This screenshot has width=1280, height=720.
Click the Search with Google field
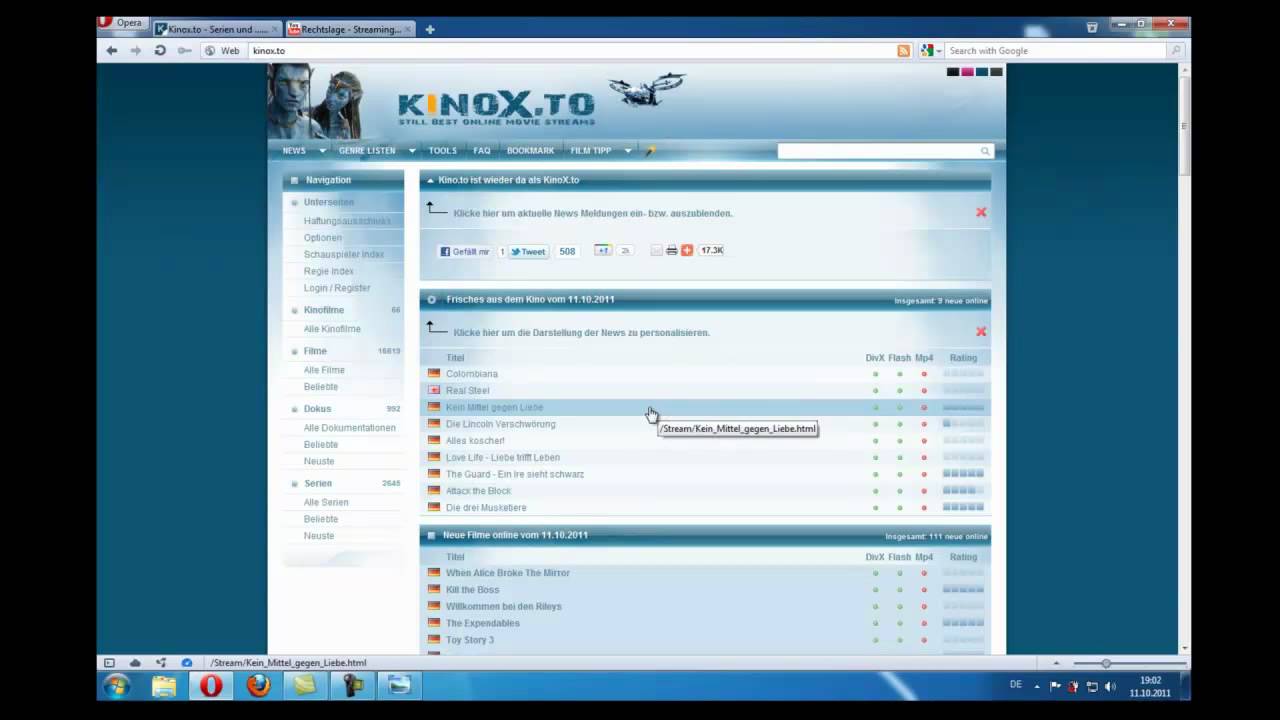coord(1055,50)
